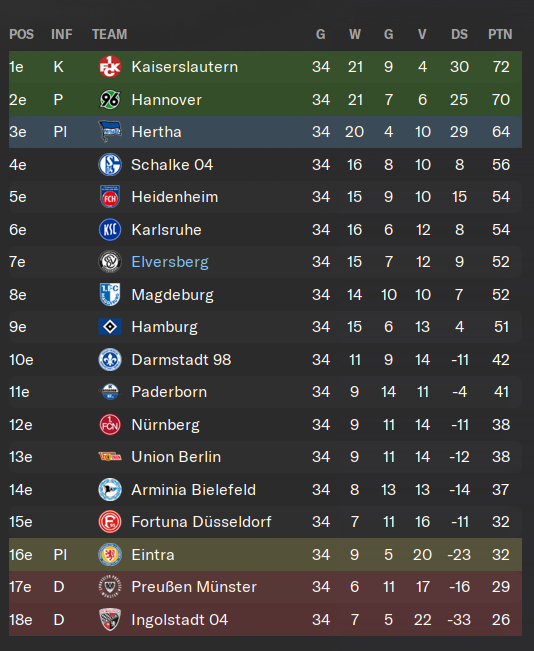534x651 pixels.
Task: Click the TEAM column header
Action: coord(110,34)
